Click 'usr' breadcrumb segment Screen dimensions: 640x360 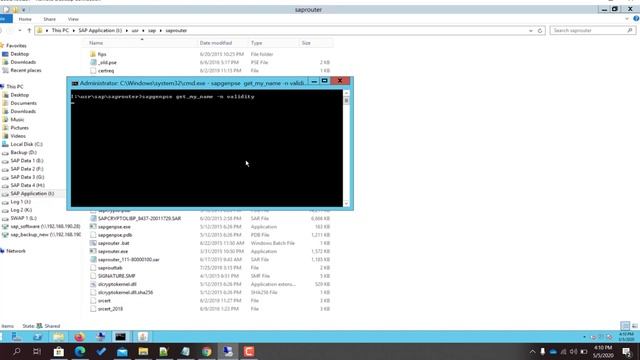click(135, 31)
